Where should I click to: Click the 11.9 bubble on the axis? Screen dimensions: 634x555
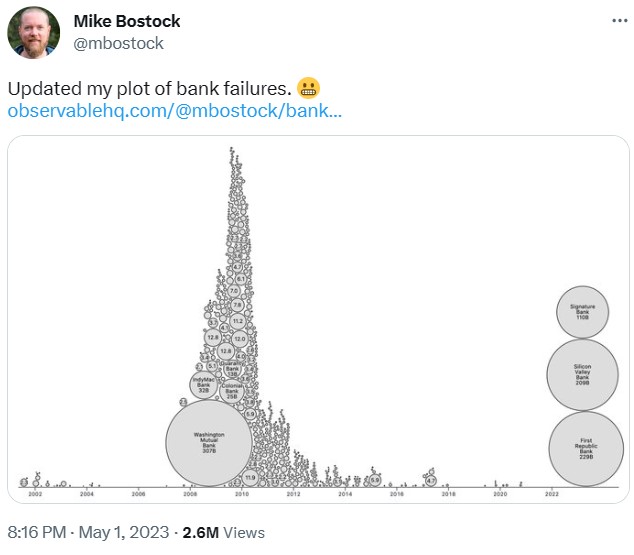[x=250, y=479]
